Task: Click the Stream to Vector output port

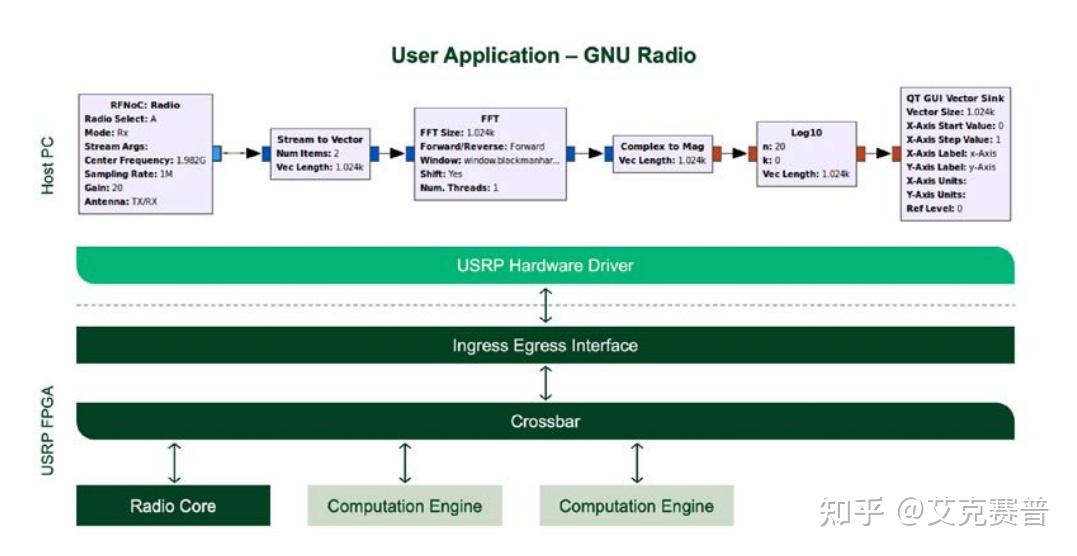Action: [375, 153]
